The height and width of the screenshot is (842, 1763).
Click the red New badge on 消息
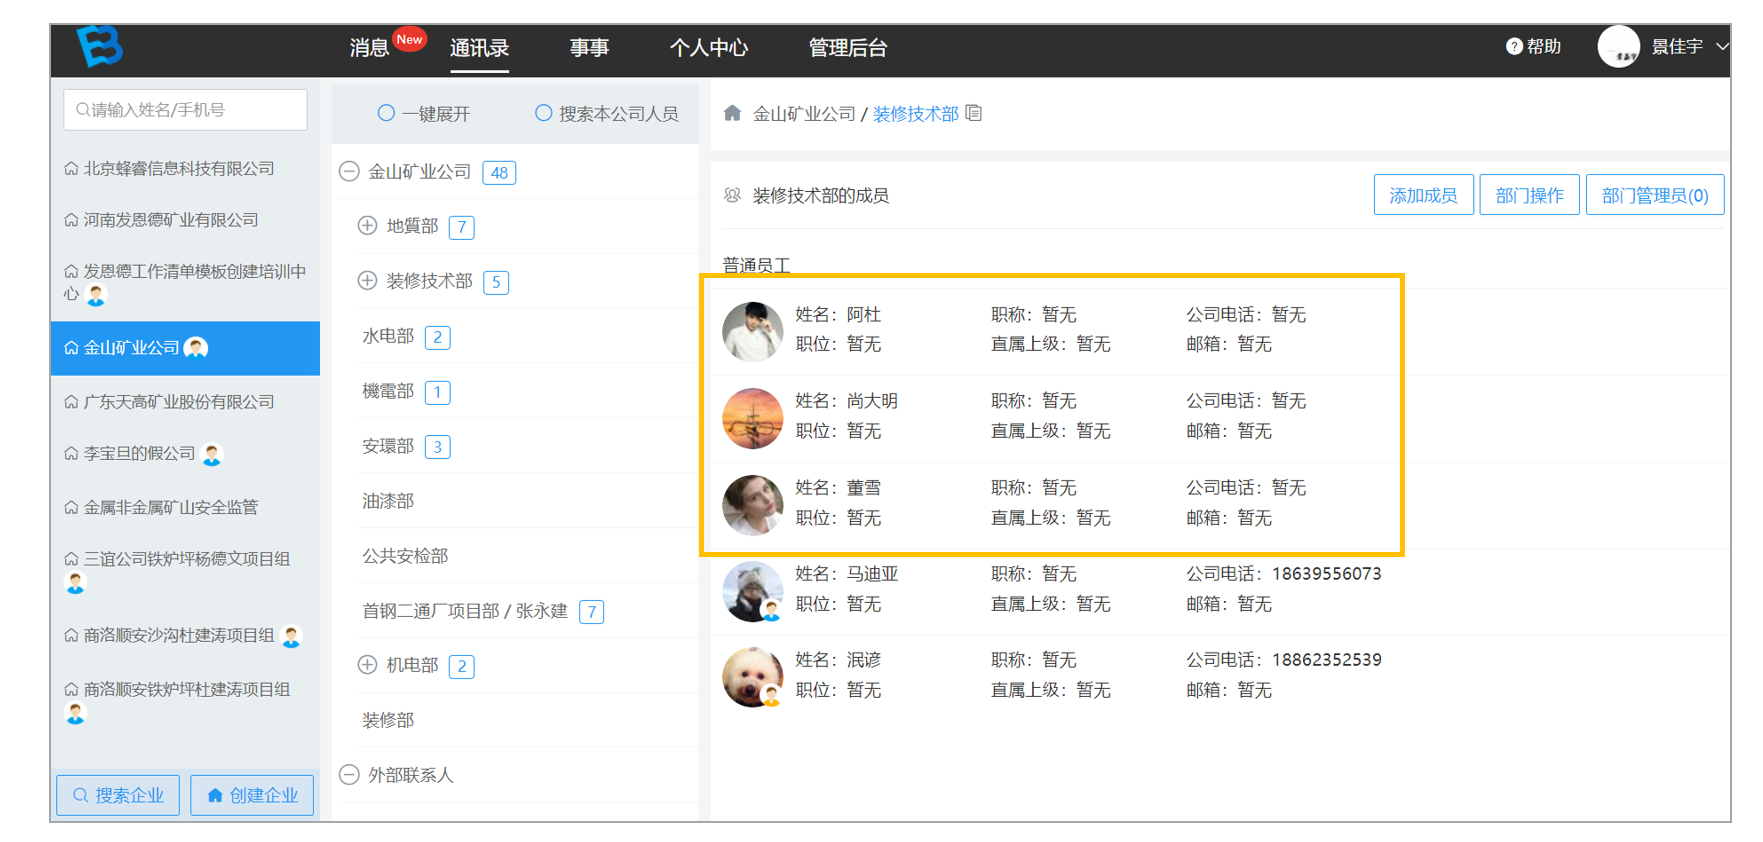pos(409,40)
